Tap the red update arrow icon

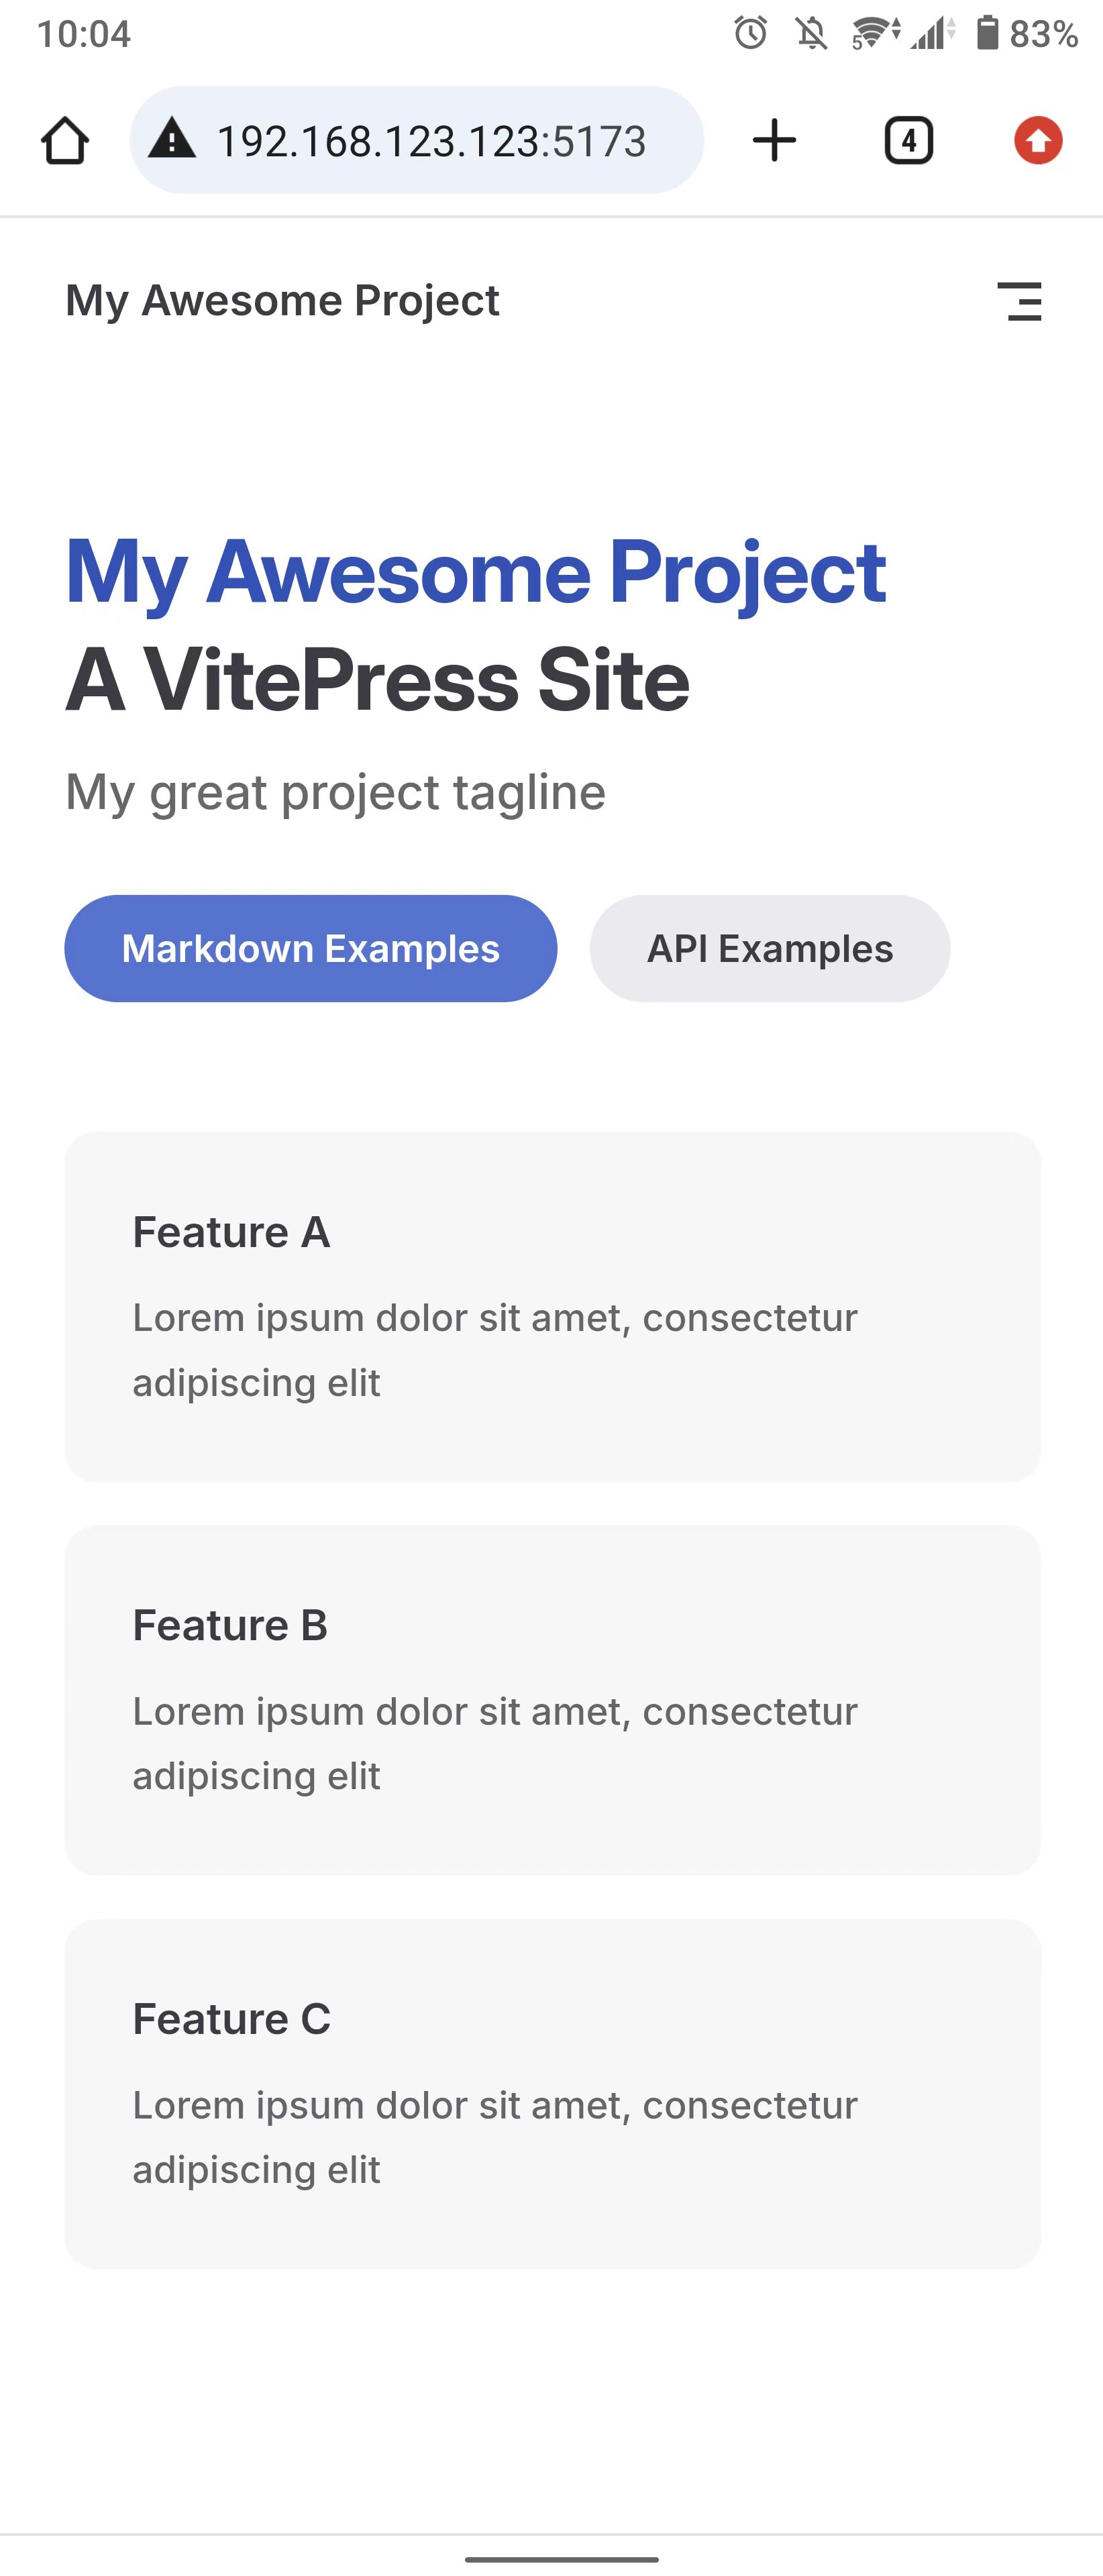pos(1038,140)
